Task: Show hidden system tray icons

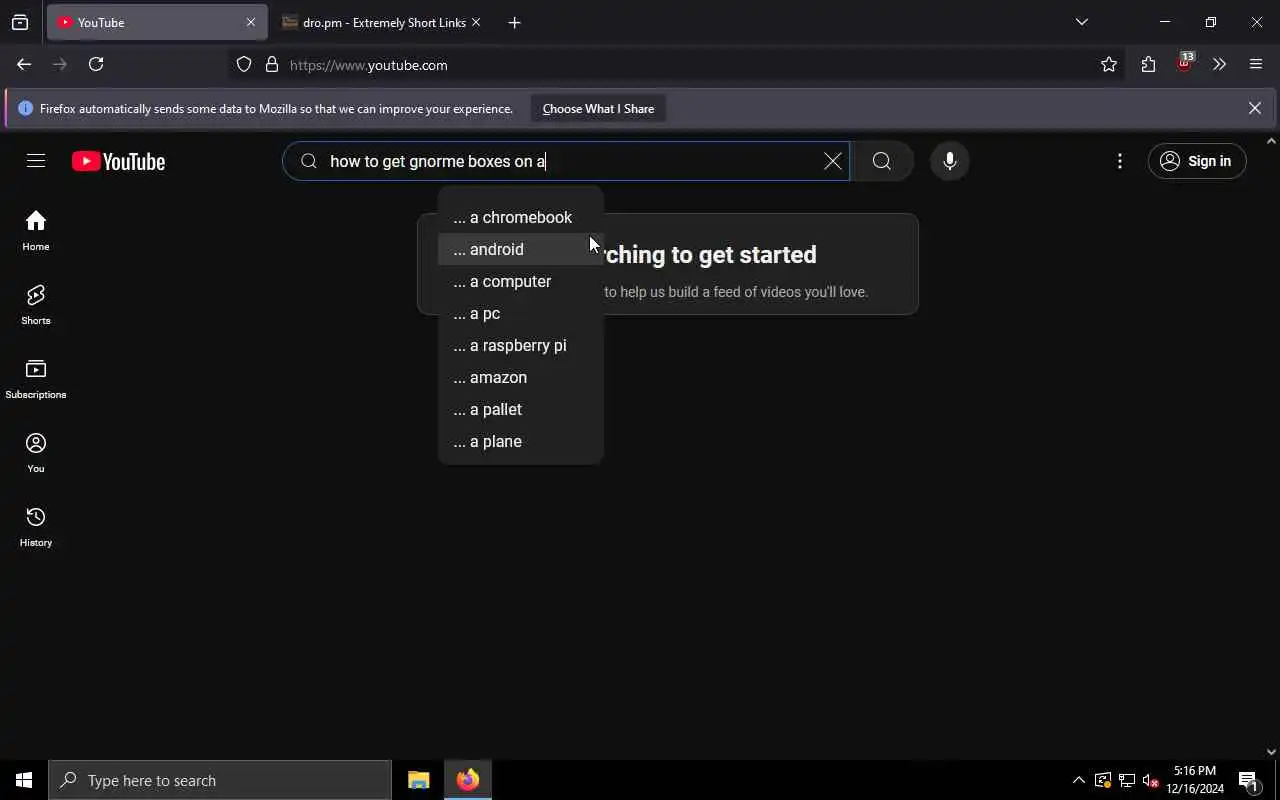Action: (x=1078, y=780)
